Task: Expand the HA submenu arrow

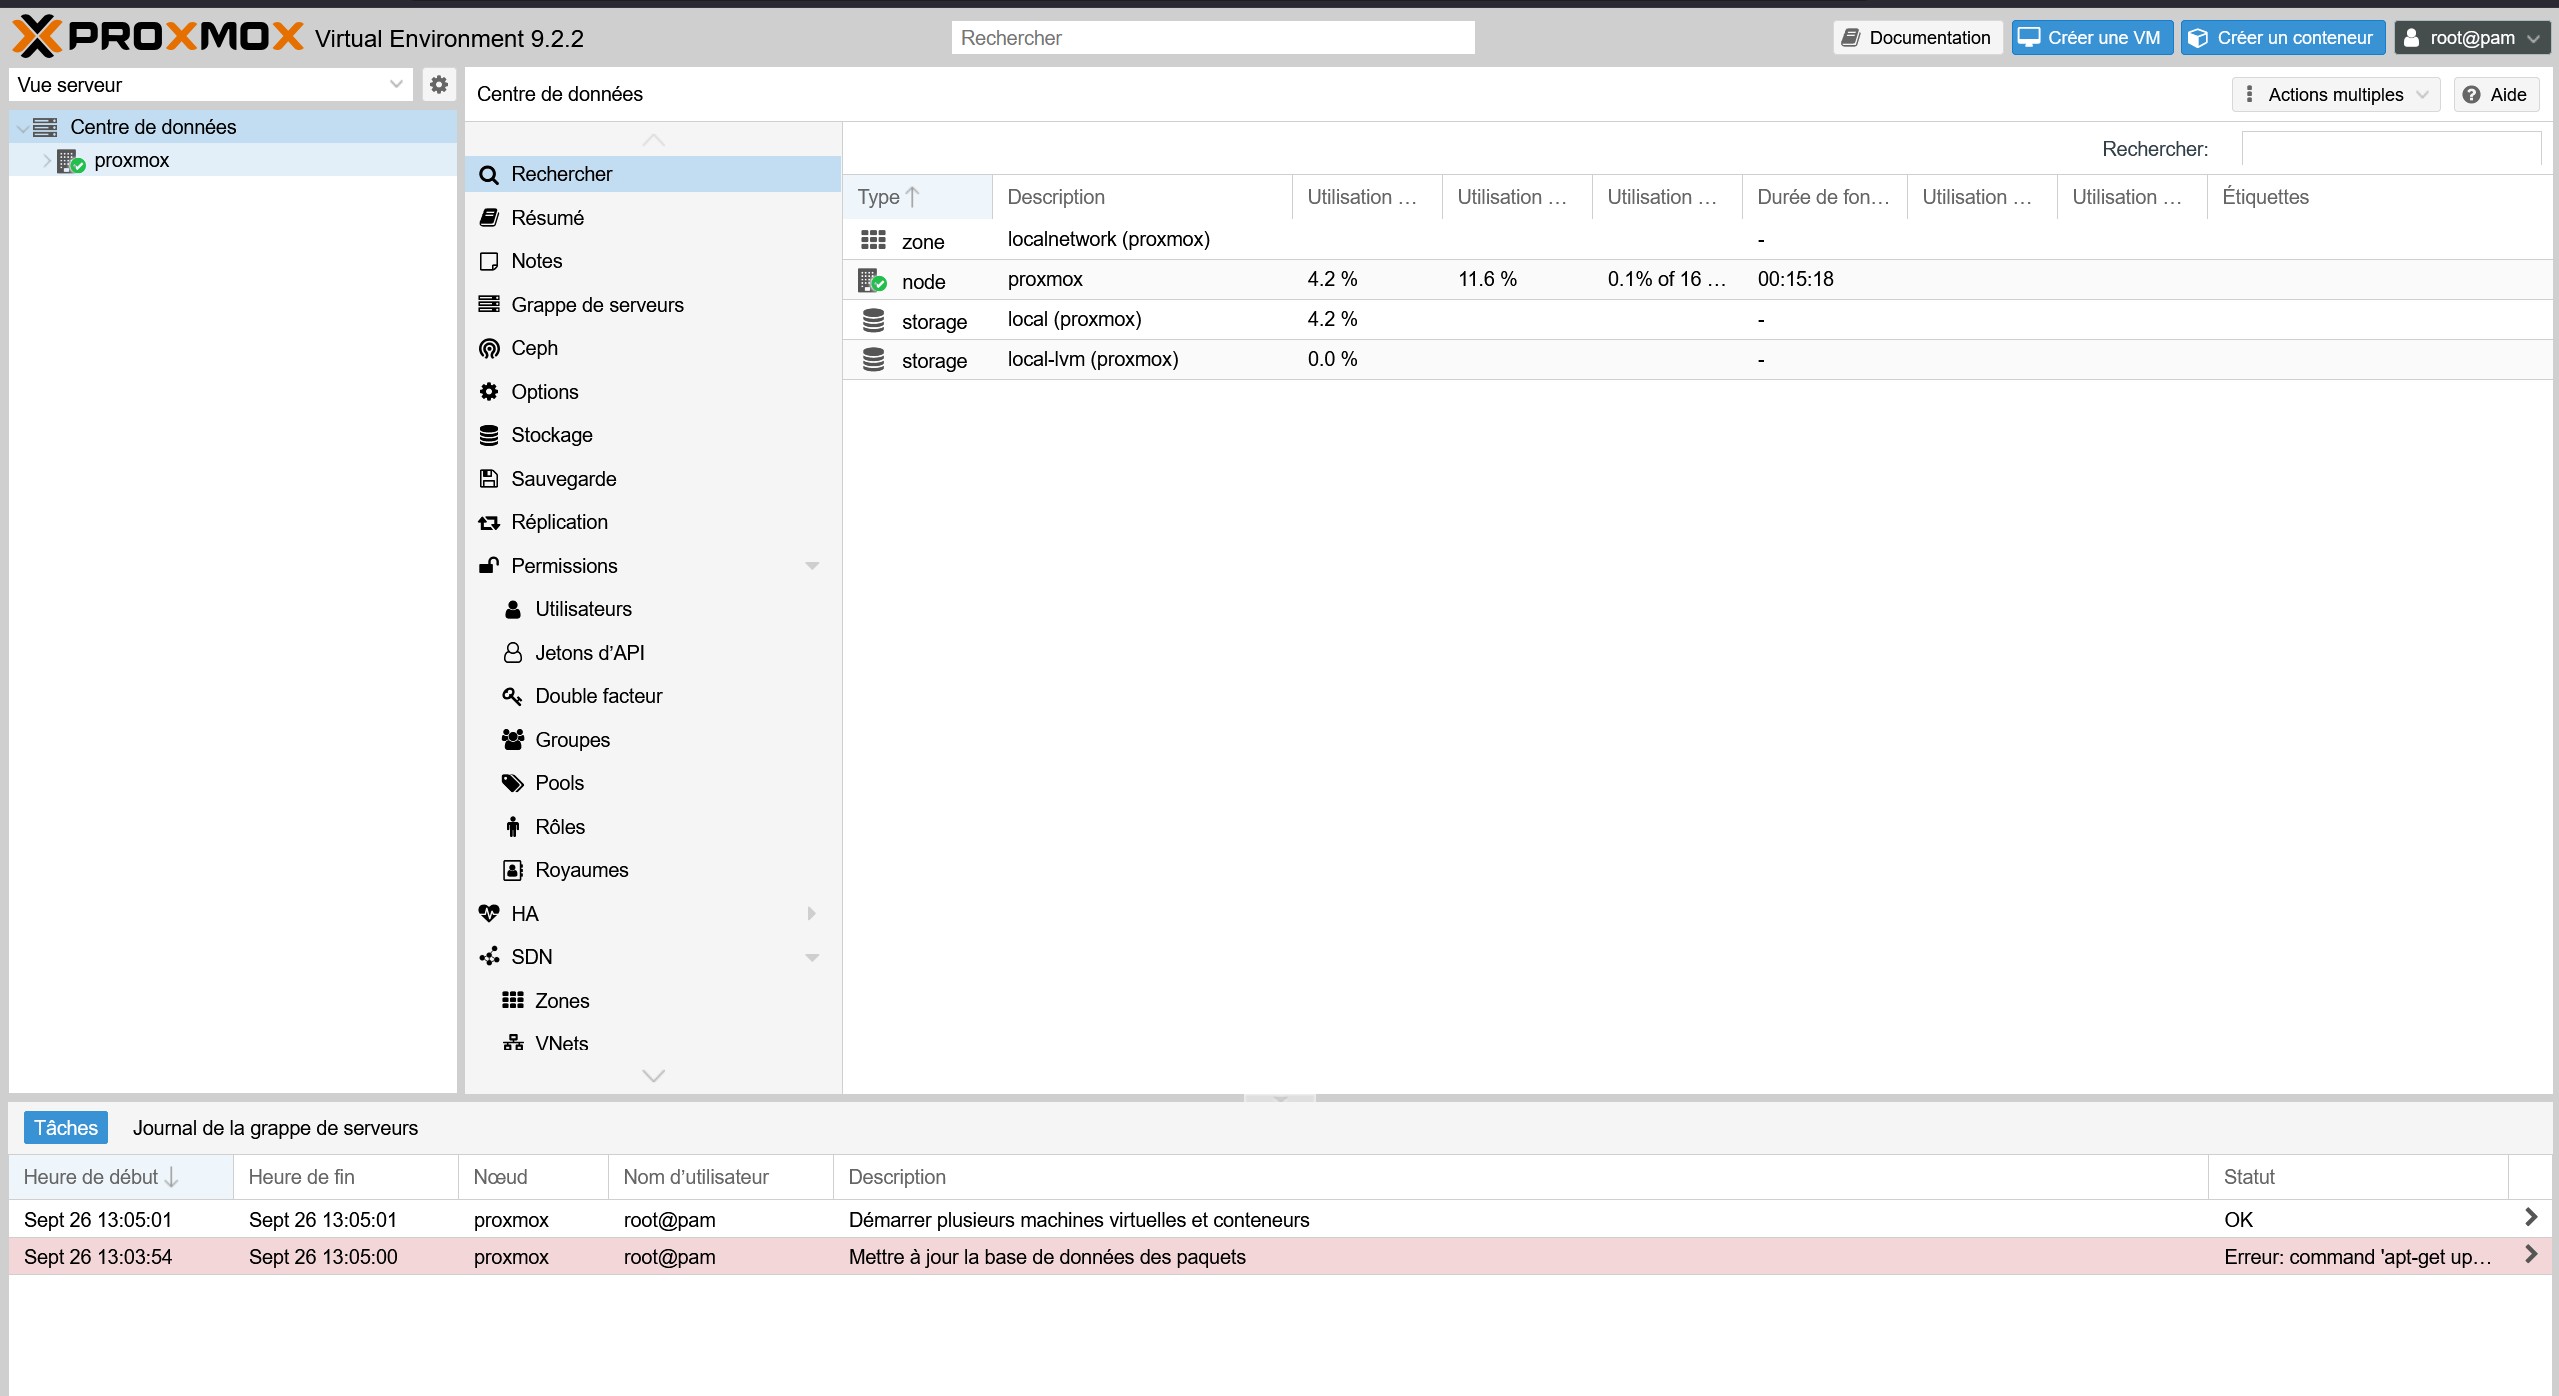Action: coord(812,914)
